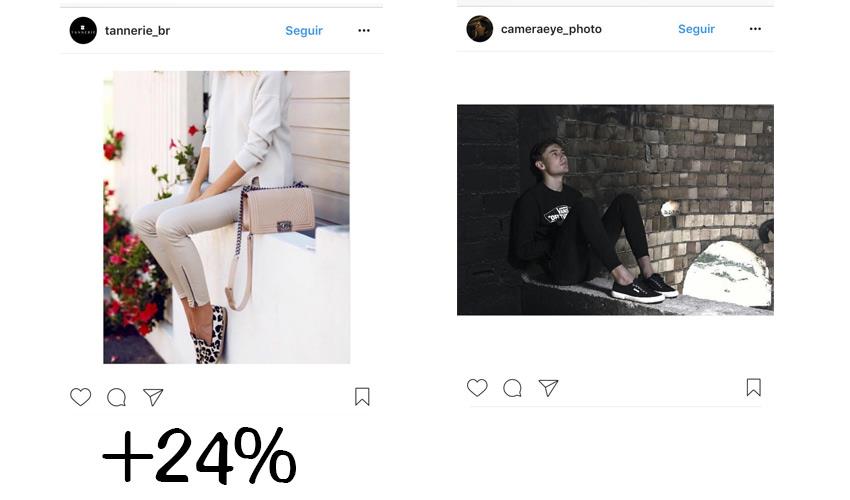Open the woman with pink handbag photo

click(x=227, y=217)
